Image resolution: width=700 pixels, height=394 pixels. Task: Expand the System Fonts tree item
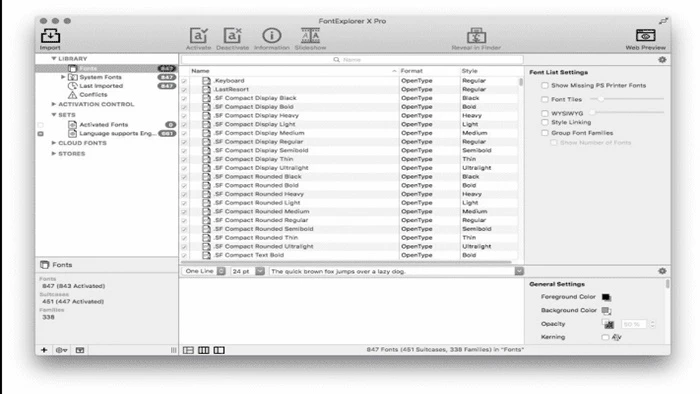(x=63, y=77)
